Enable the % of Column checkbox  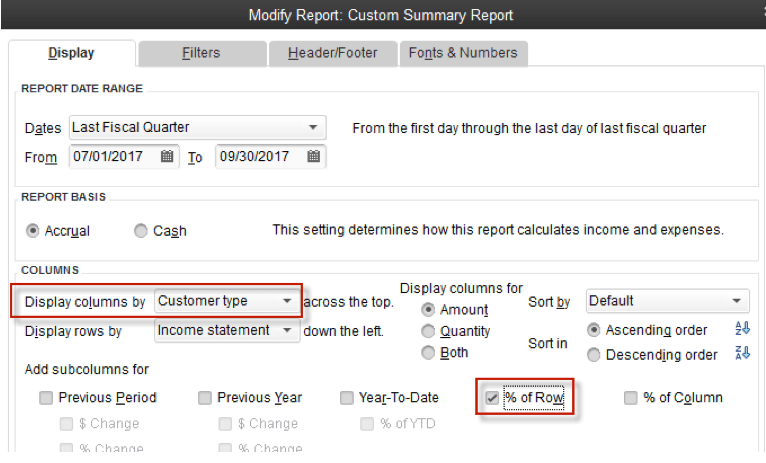(x=631, y=398)
